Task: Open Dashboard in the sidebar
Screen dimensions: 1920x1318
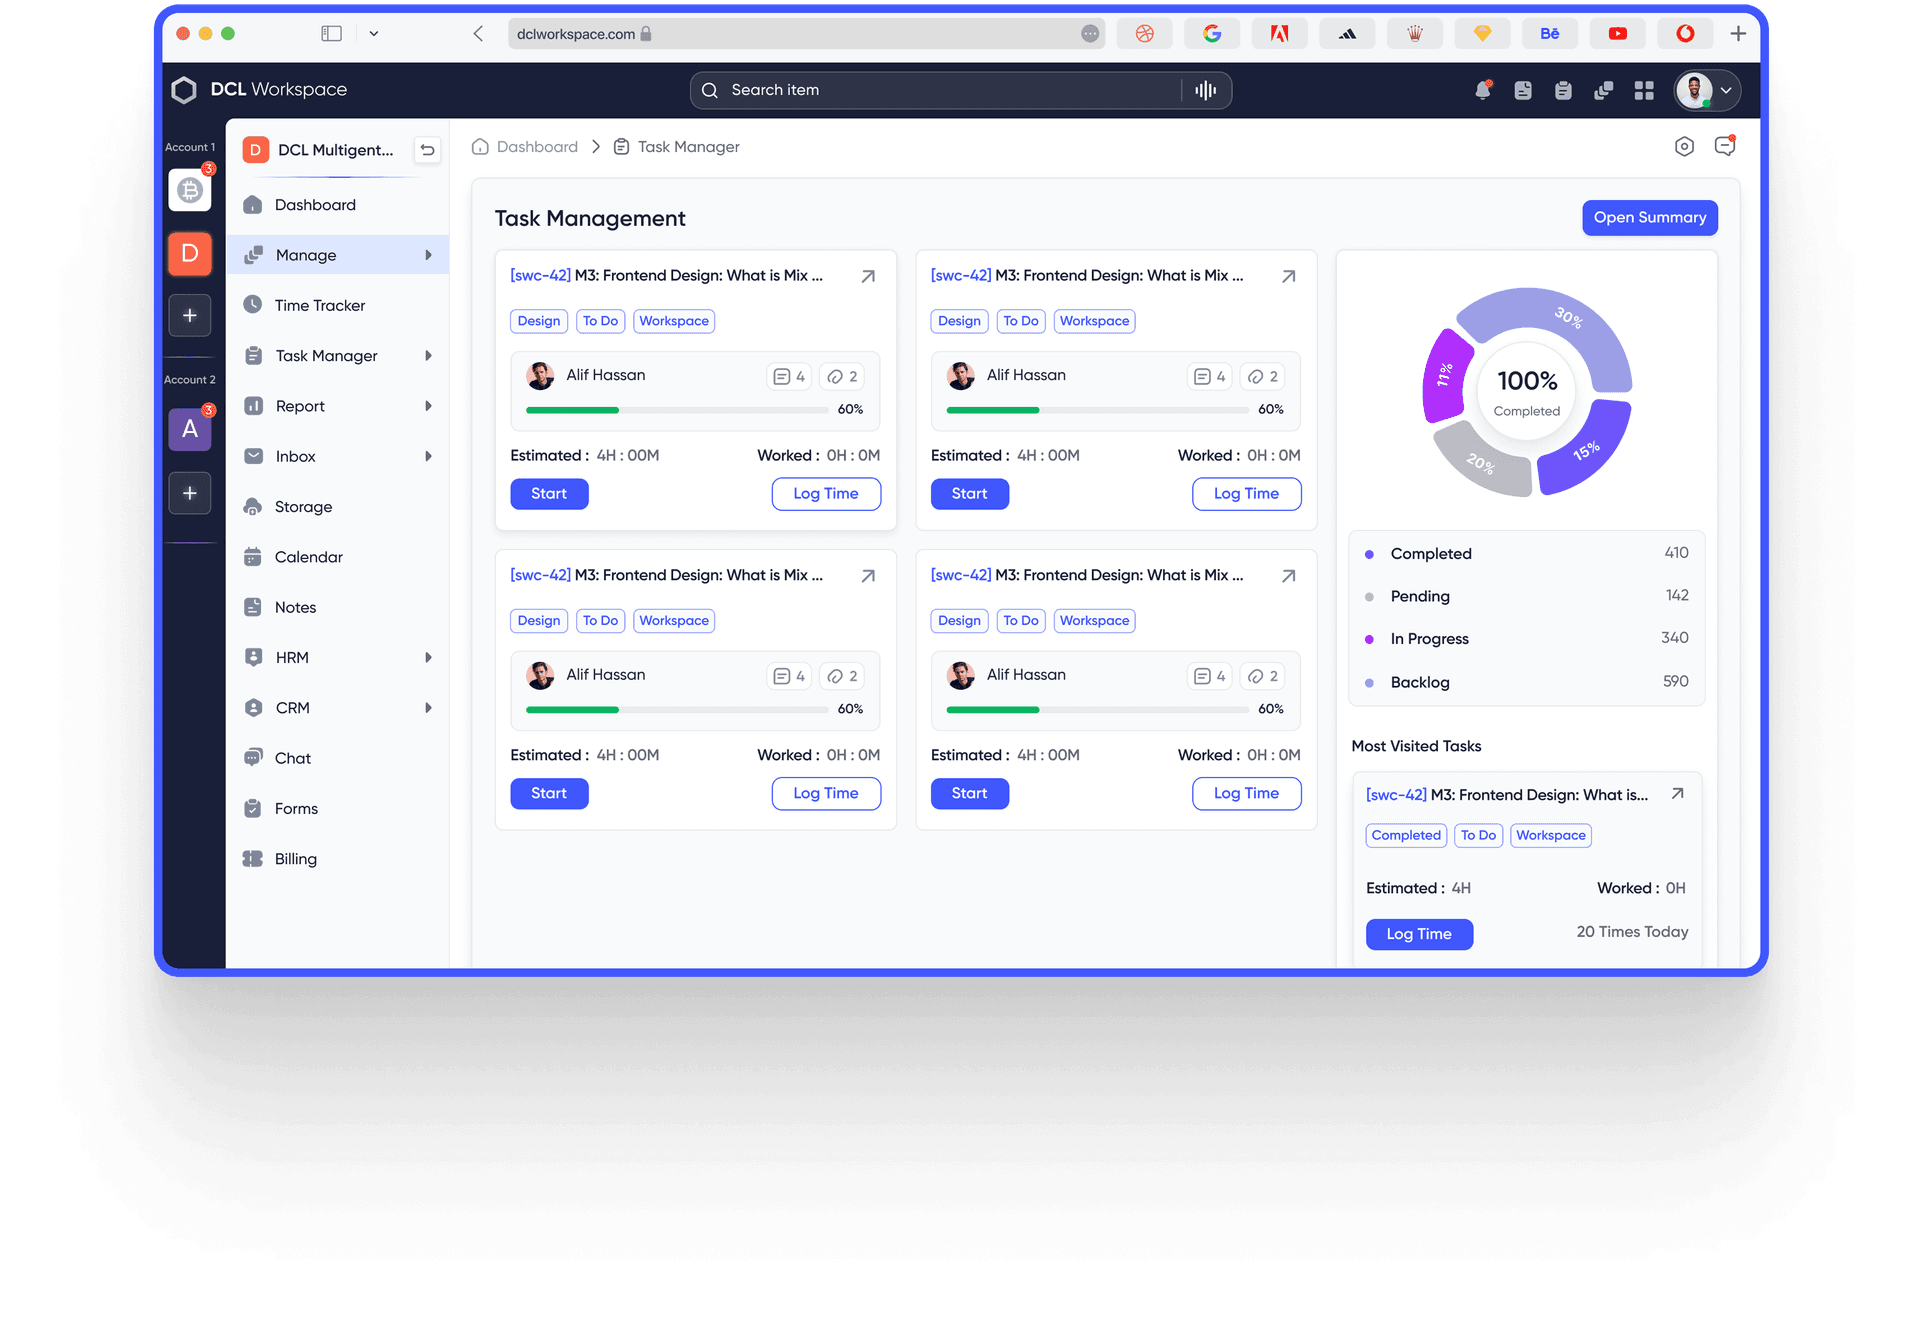Action: pos(338,205)
